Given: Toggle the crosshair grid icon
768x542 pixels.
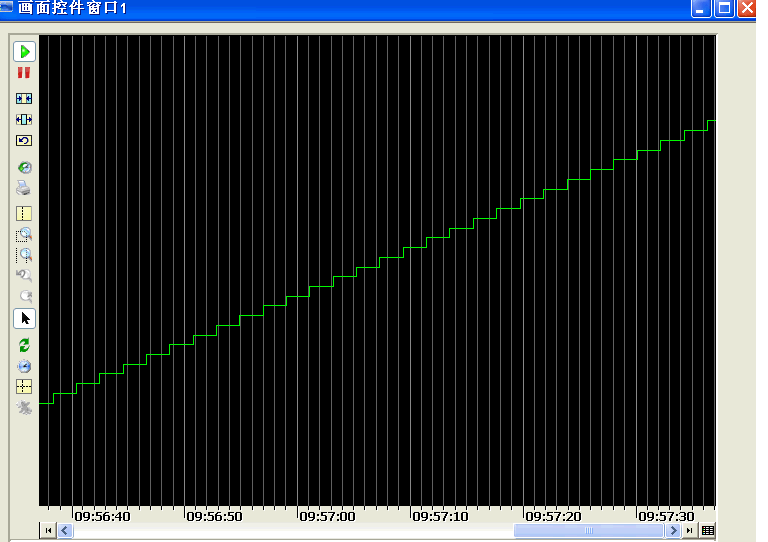Looking at the screenshot, I should 24,387.
